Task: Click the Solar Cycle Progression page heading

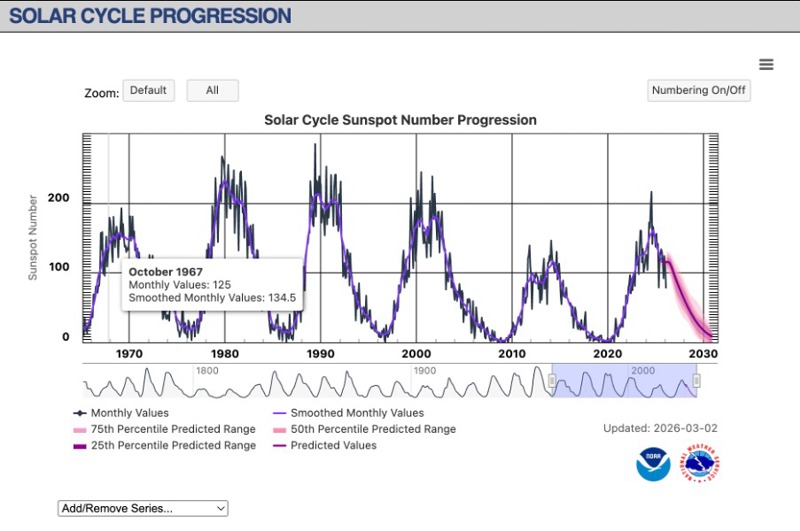Action: [x=150, y=16]
